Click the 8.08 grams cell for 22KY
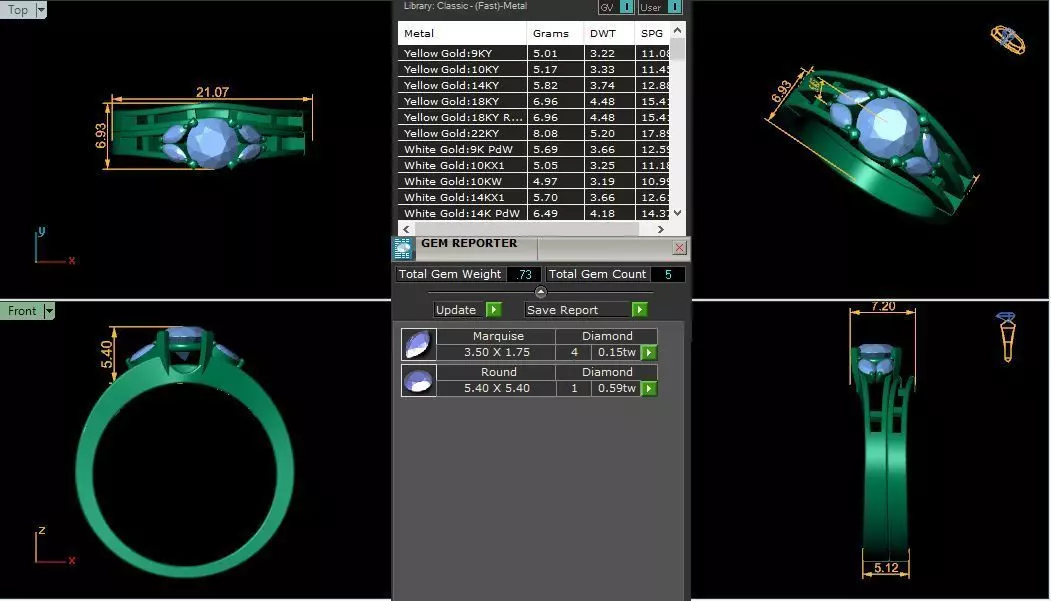 pyautogui.click(x=555, y=133)
